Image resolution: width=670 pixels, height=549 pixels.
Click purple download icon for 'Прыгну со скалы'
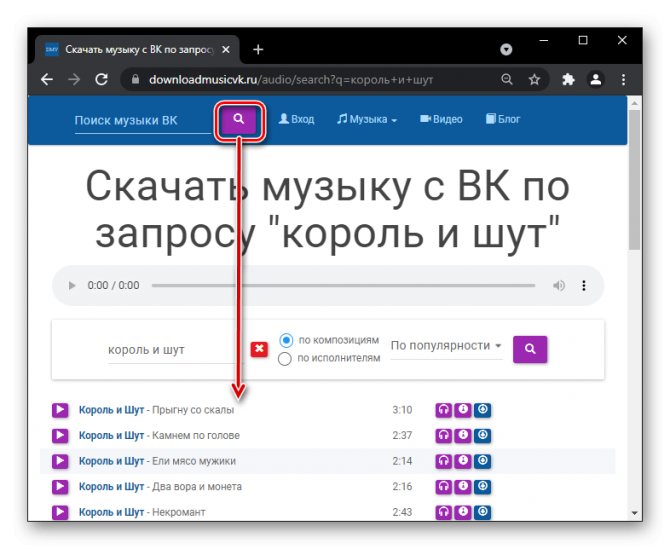[x=463, y=410]
